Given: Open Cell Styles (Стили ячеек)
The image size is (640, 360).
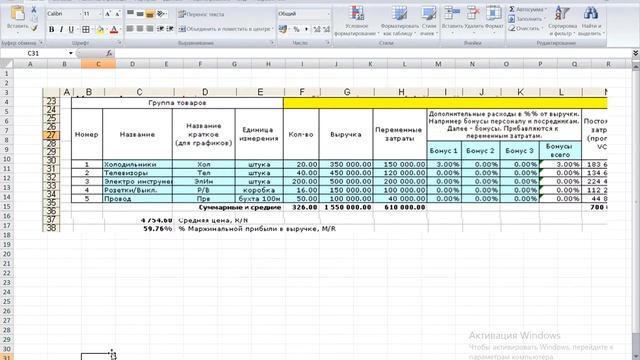Looking at the screenshot, I should 429,20.
